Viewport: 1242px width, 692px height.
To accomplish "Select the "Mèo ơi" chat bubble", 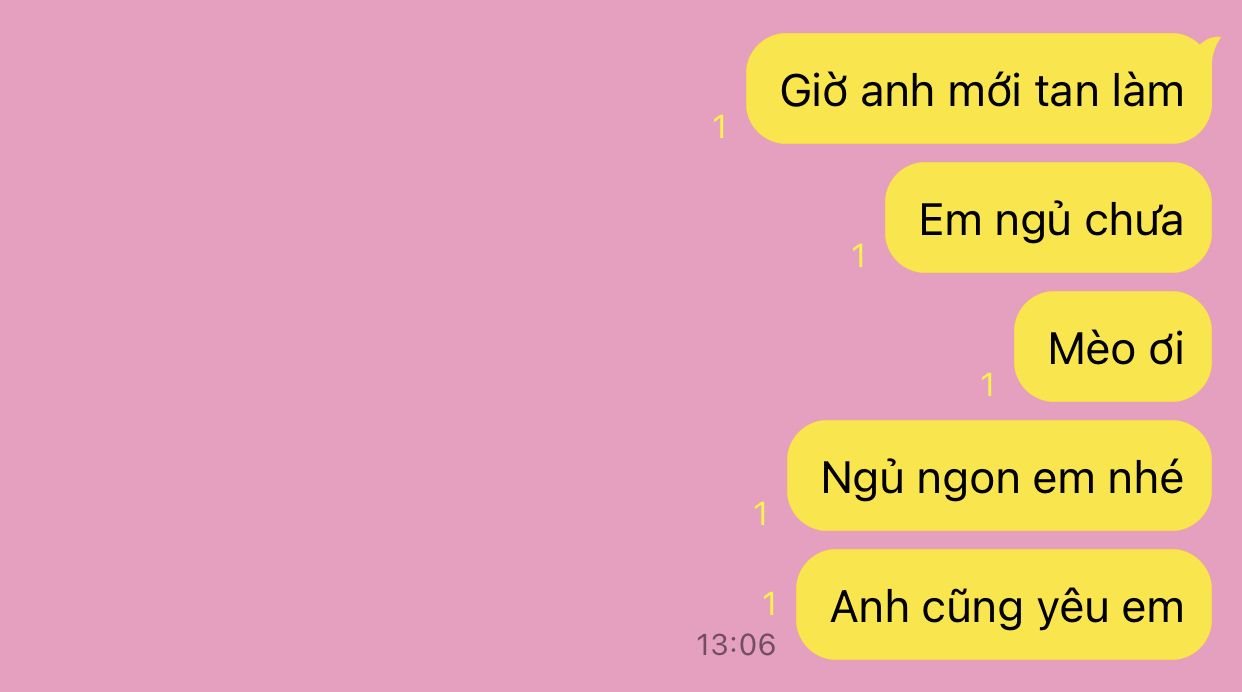I will coord(1113,347).
